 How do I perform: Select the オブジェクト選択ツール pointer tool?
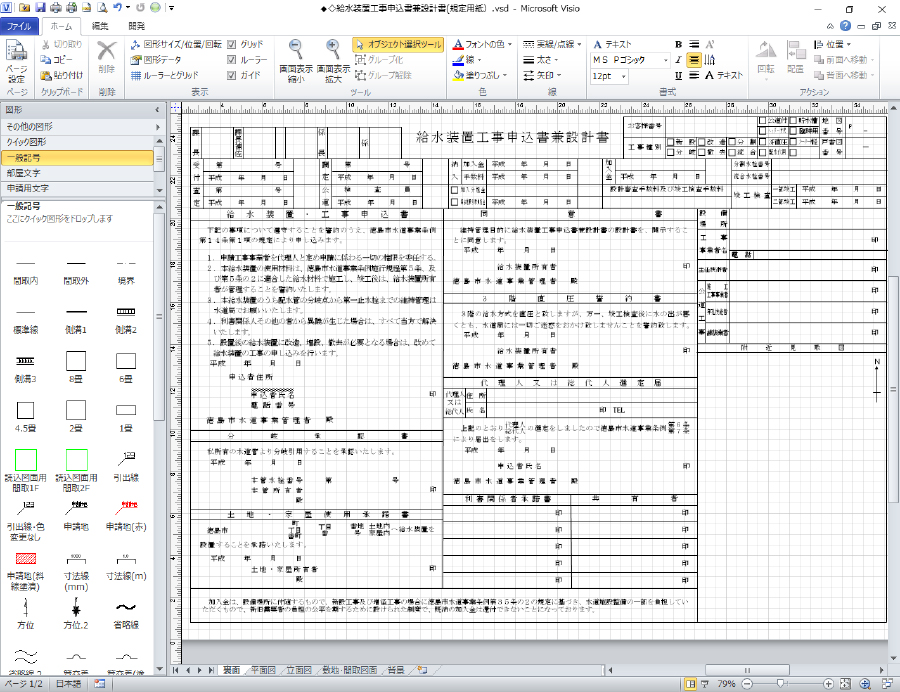tap(398, 44)
